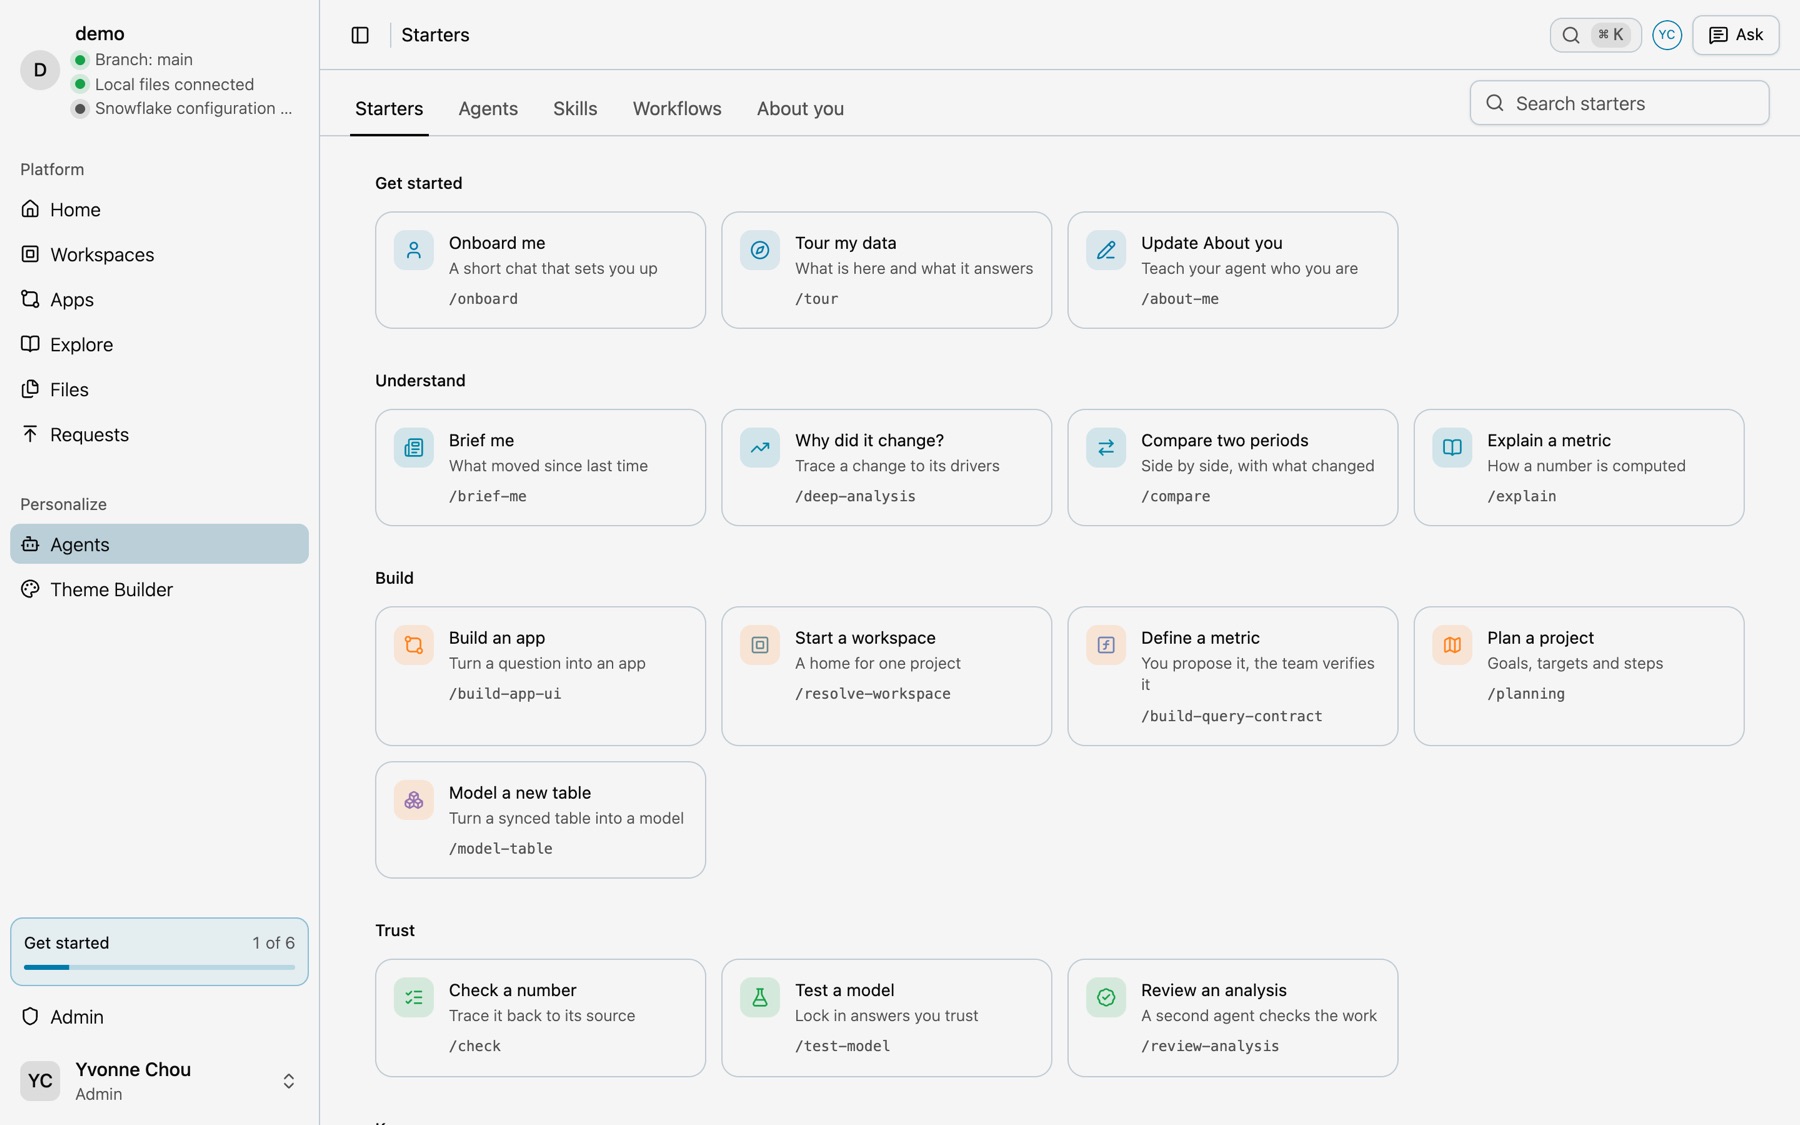This screenshot has width=1800, height=1125.
Task: Click the Check a number checklist icon
Action: tap(413, 998)
